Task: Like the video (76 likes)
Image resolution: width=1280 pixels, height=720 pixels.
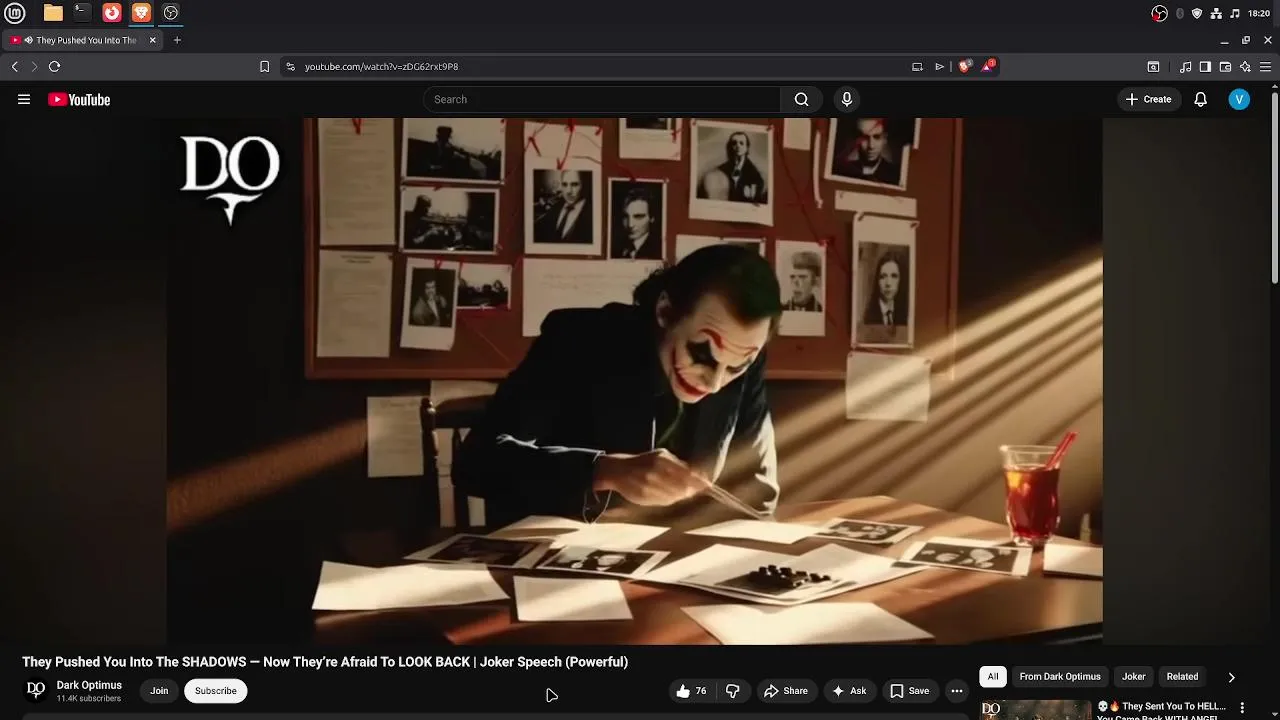Action: (692, 691)
